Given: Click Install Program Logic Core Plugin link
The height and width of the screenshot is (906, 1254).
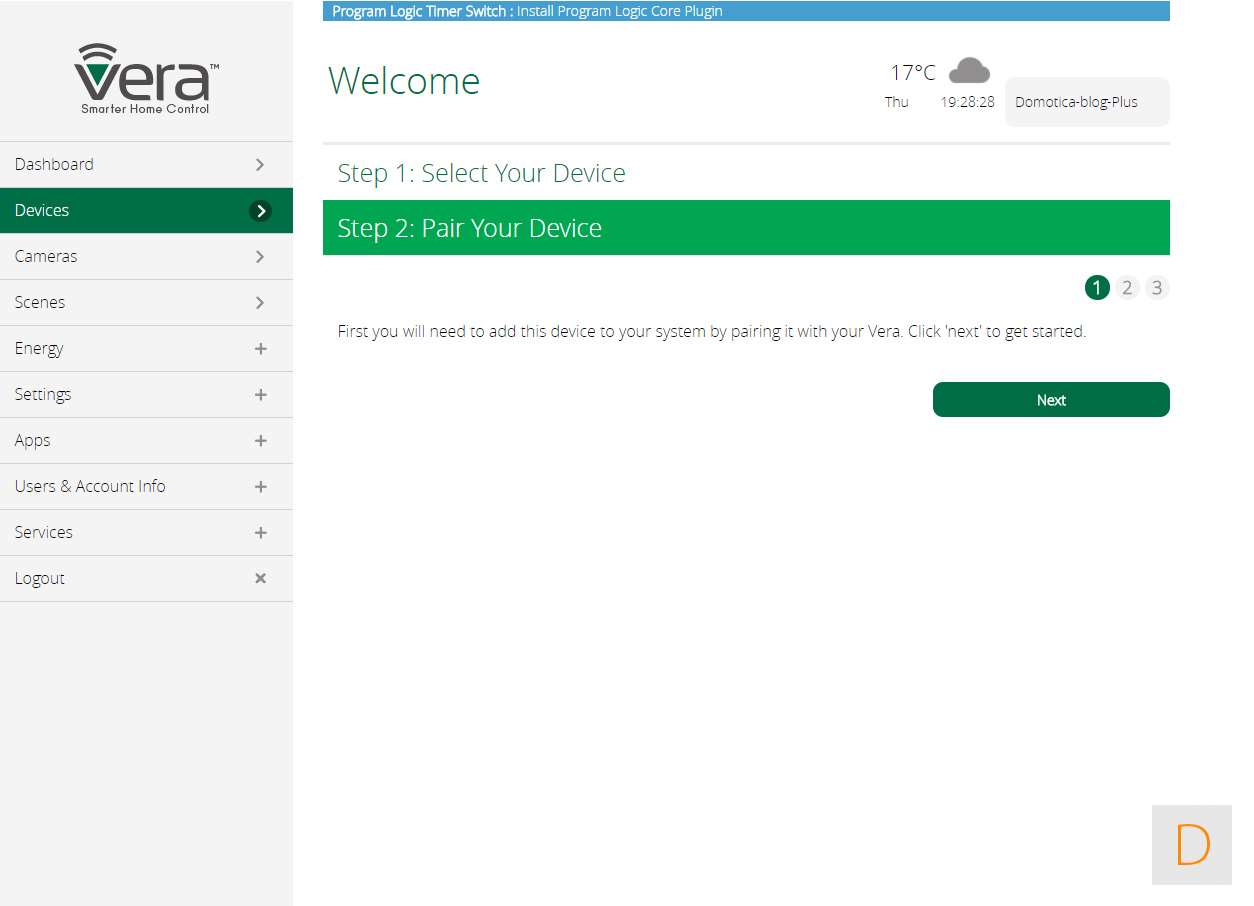Looking at the screenshot, I should point(619,11).
